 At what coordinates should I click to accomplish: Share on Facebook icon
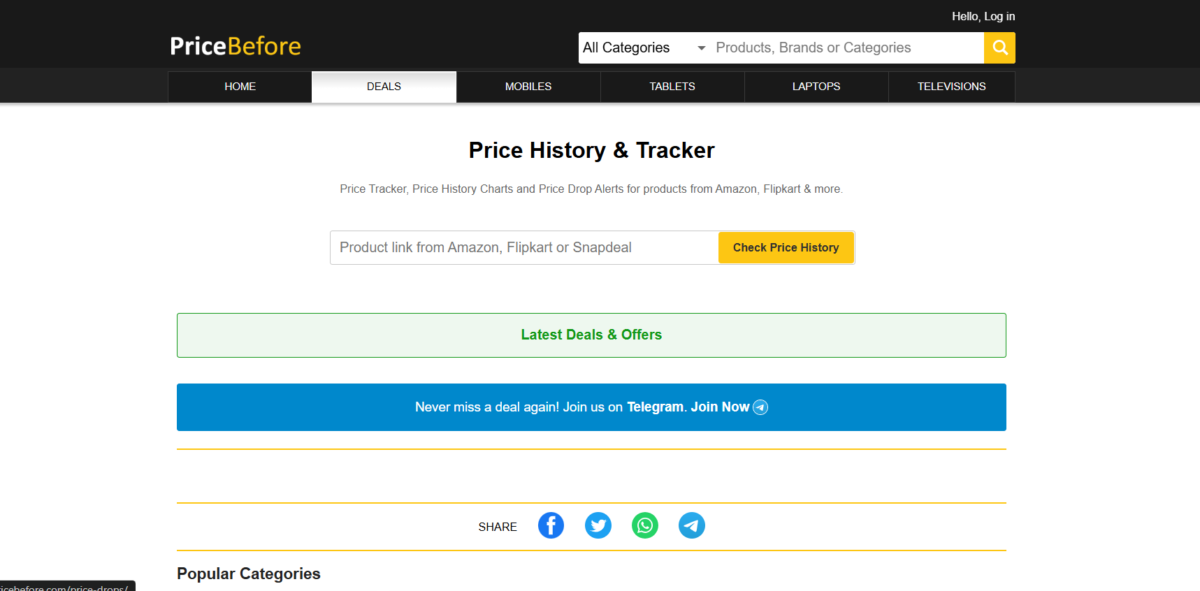point(551,525)
